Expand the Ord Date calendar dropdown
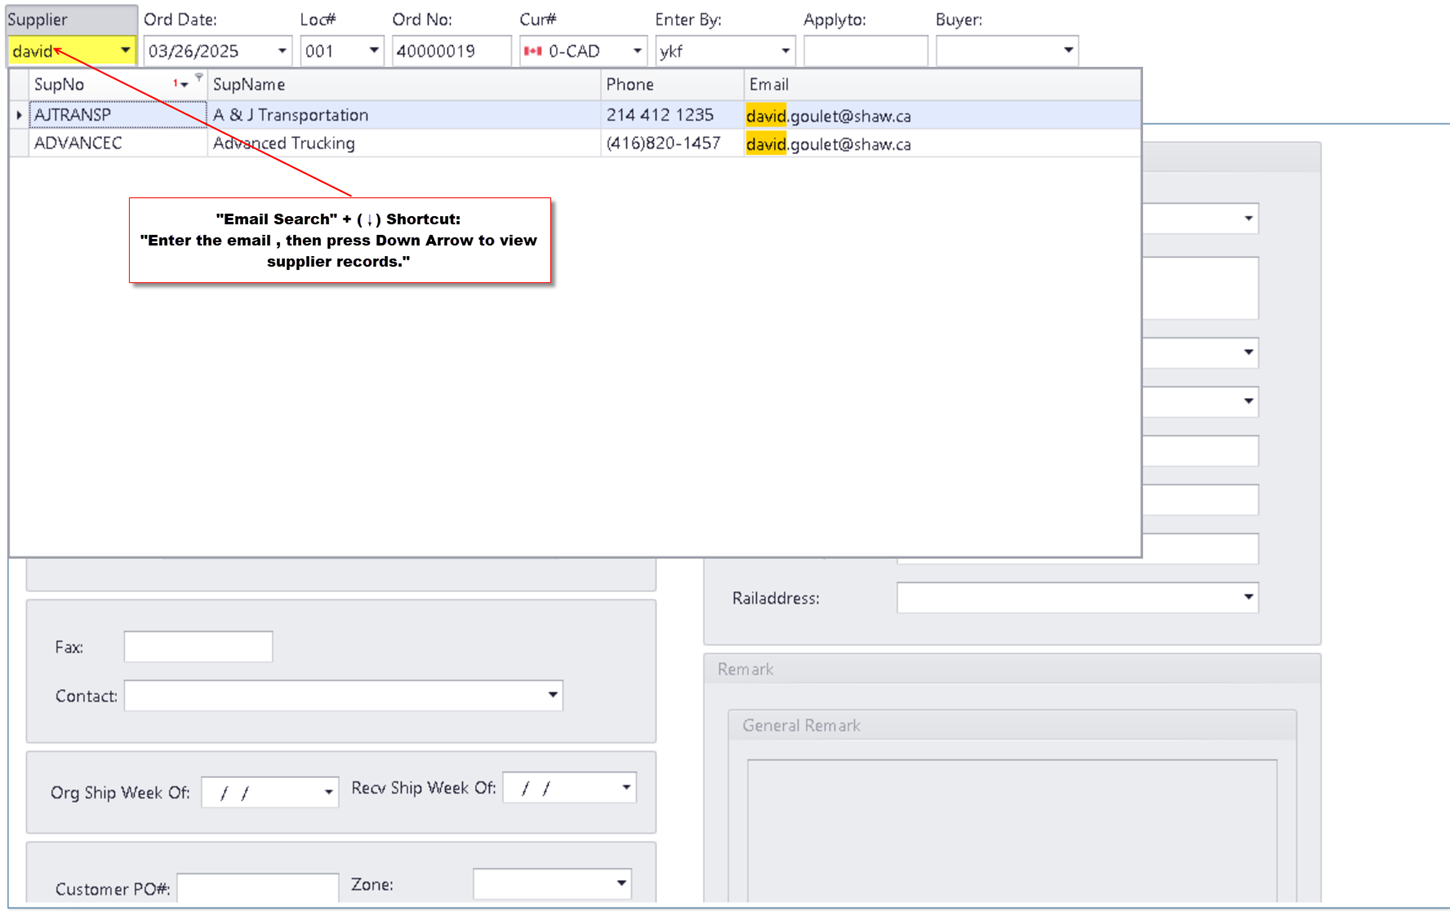 pyautogui.click(x=281, y=50)
